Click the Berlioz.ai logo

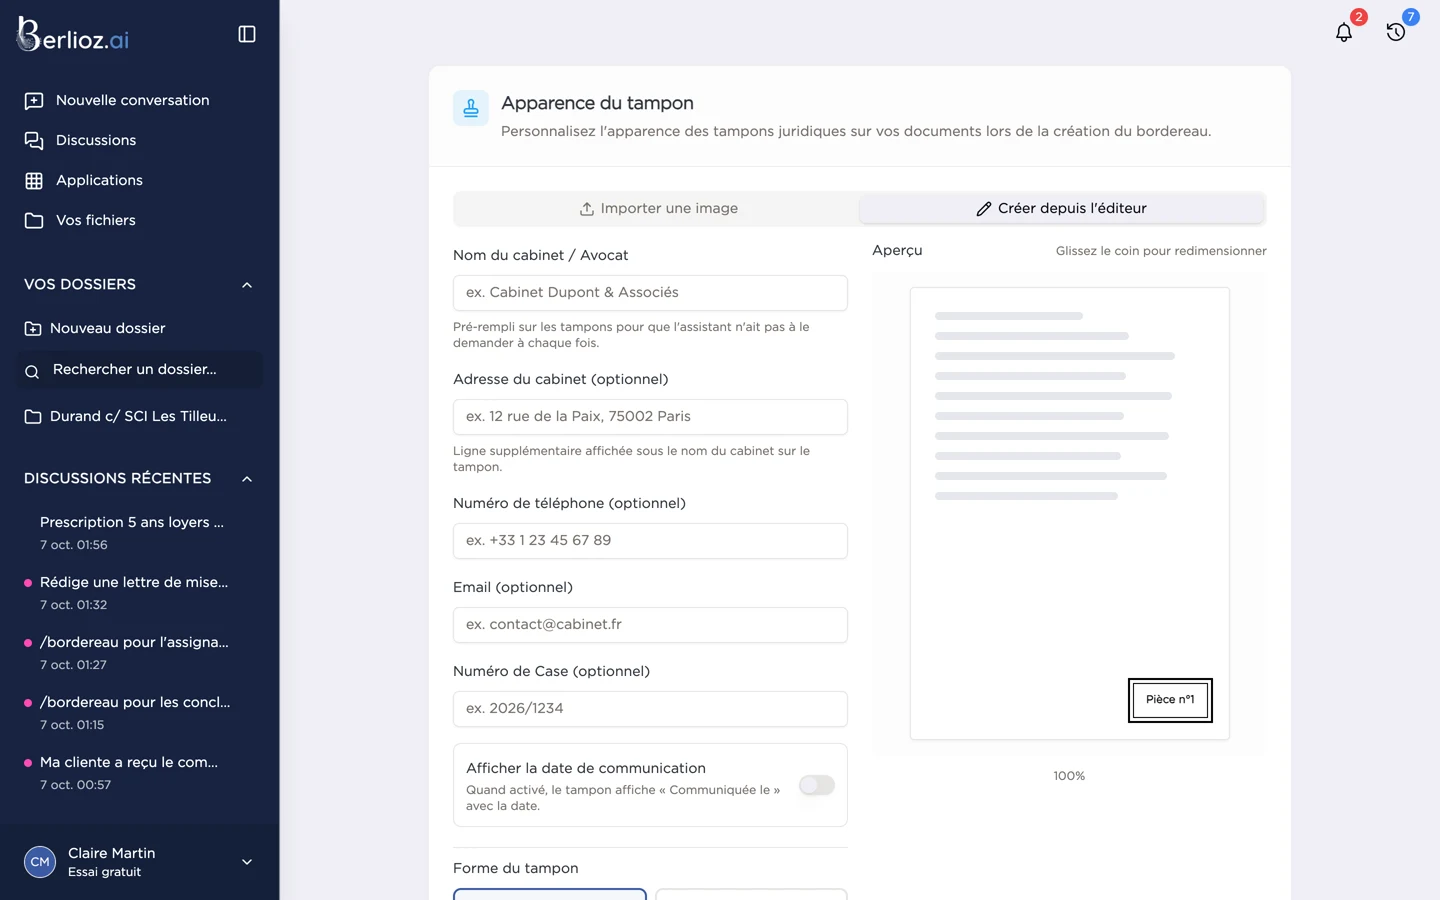tap(73, 35)
